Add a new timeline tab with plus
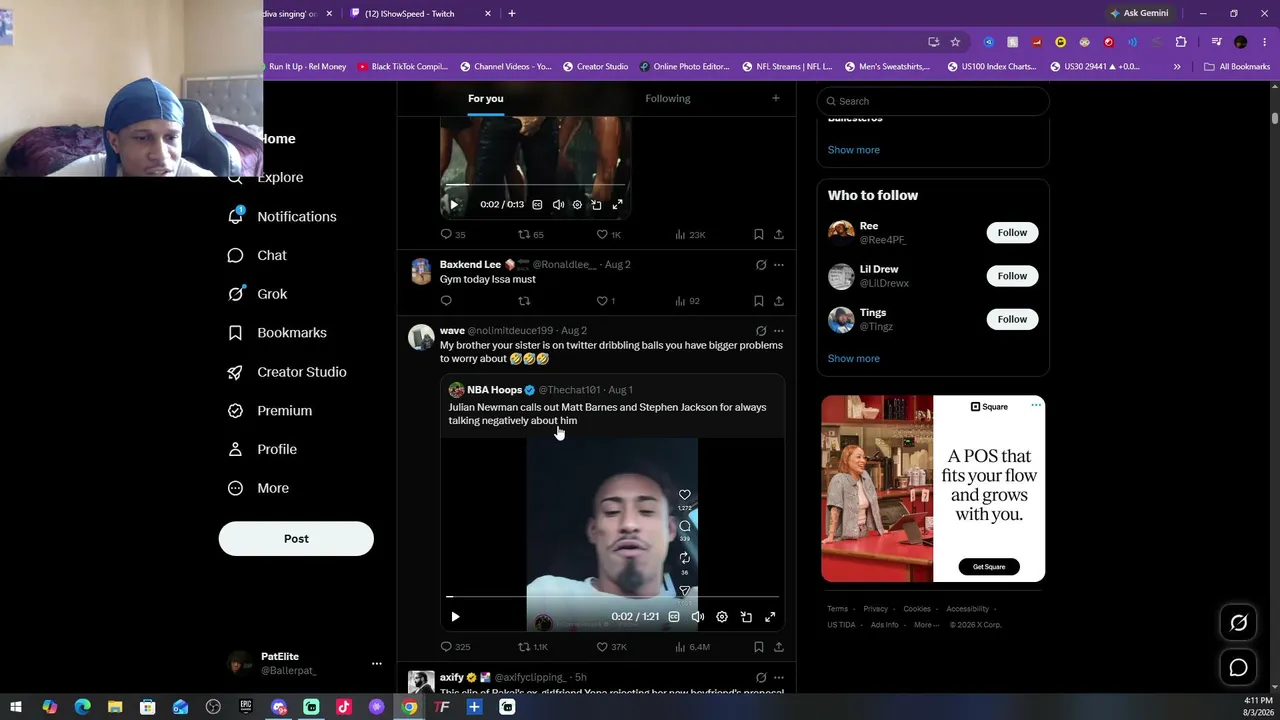The width and height of the screenshot is (1280, 720). [775, 98]
